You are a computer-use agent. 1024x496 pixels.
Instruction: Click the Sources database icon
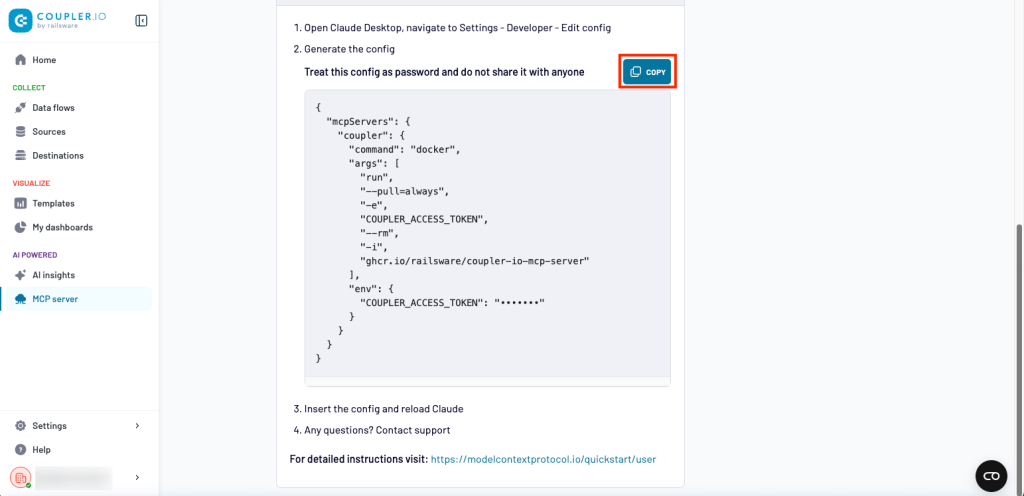click(x=20, y=132)
